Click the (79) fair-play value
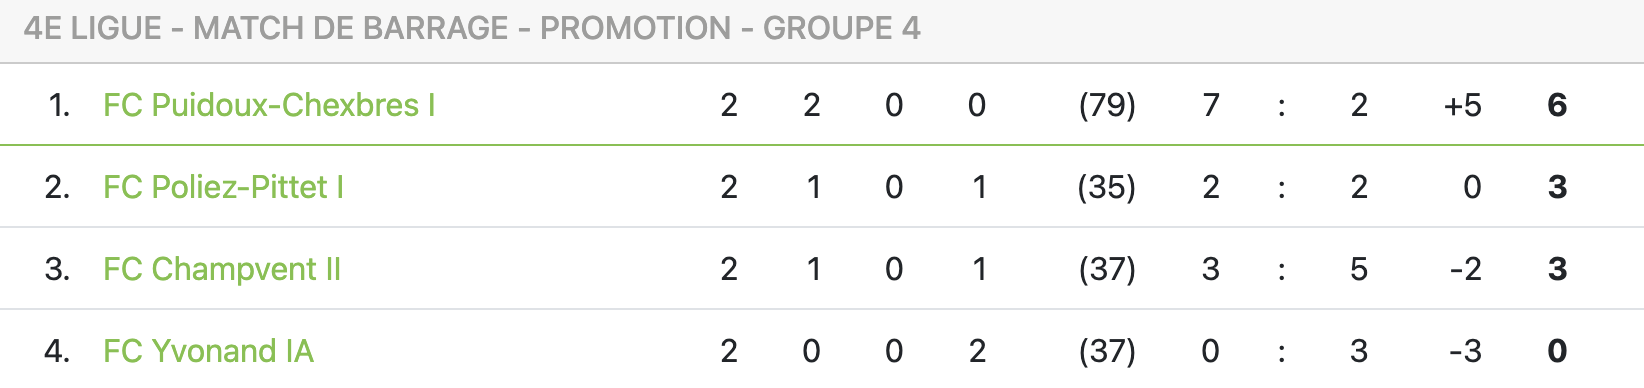Viewport: 1644px width, 388px height. pos(1107,105)
